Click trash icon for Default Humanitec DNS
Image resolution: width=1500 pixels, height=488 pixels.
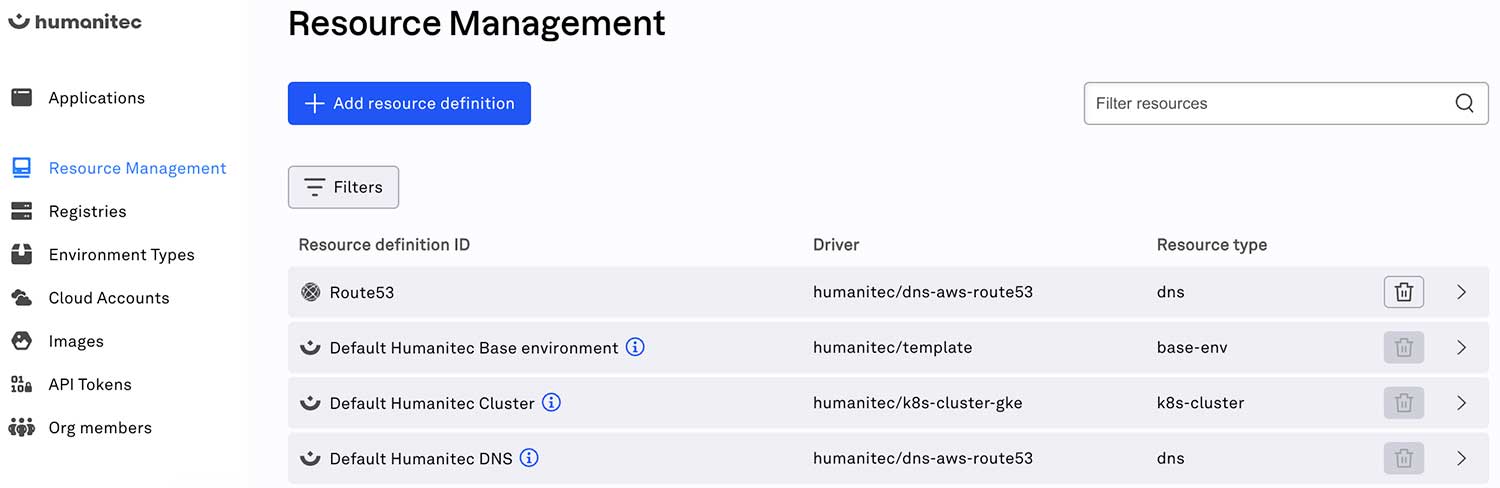(1404, 458)
